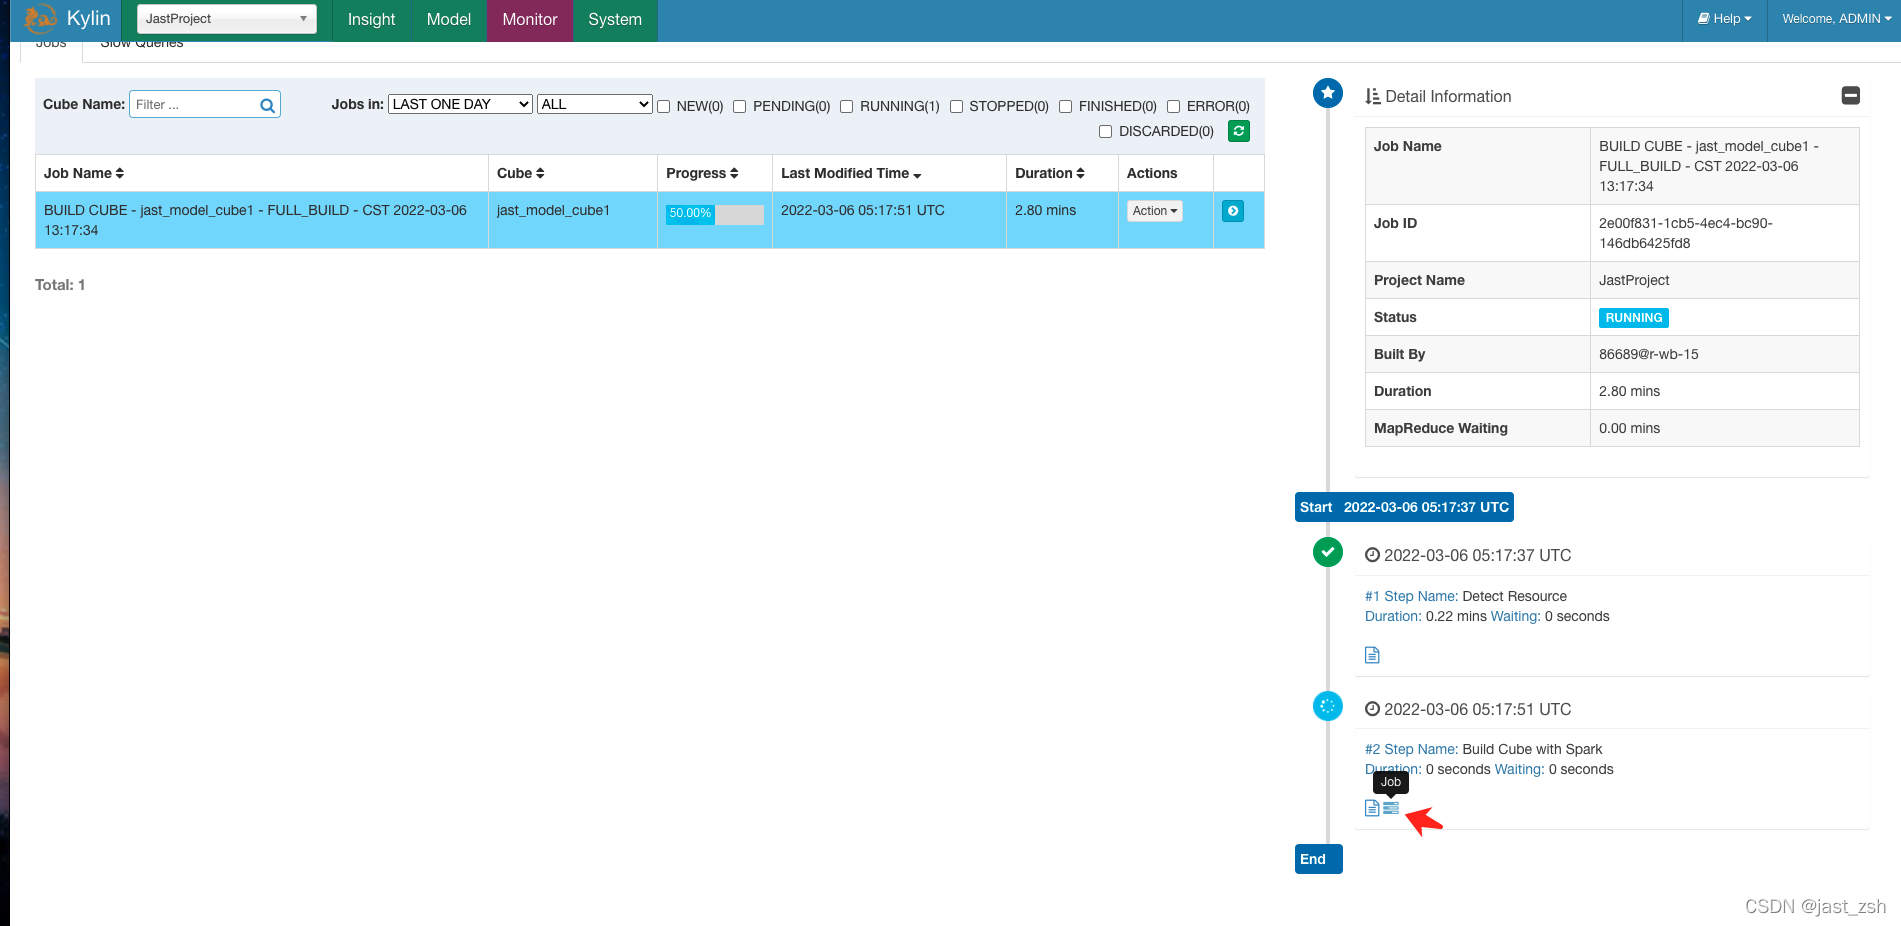Click the blue star timeline icon

1328,93
